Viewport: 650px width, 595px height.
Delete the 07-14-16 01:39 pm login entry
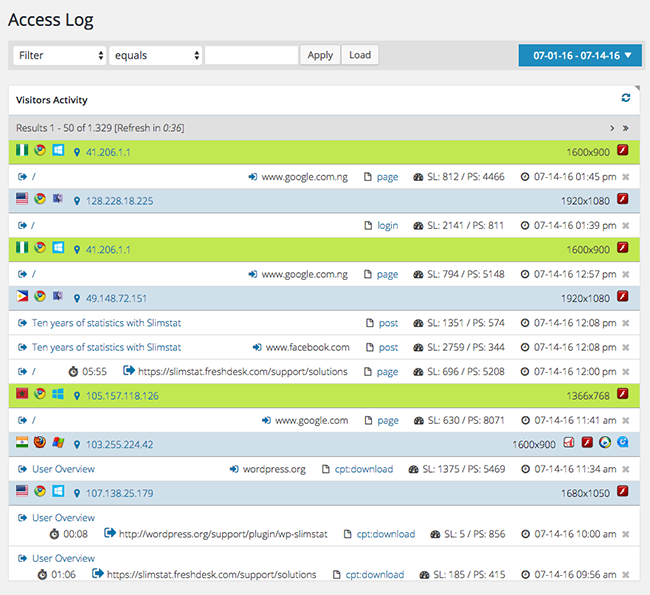626,226
